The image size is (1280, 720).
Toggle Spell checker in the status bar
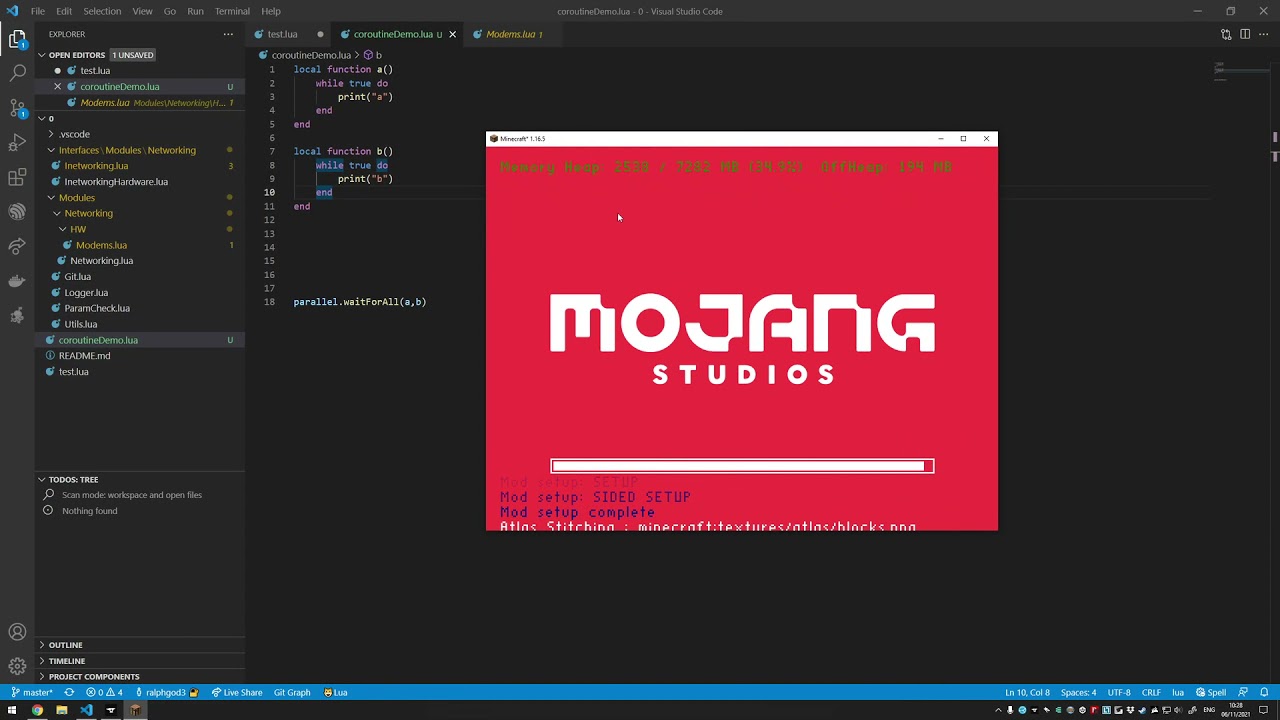[x=1211, y=692]
